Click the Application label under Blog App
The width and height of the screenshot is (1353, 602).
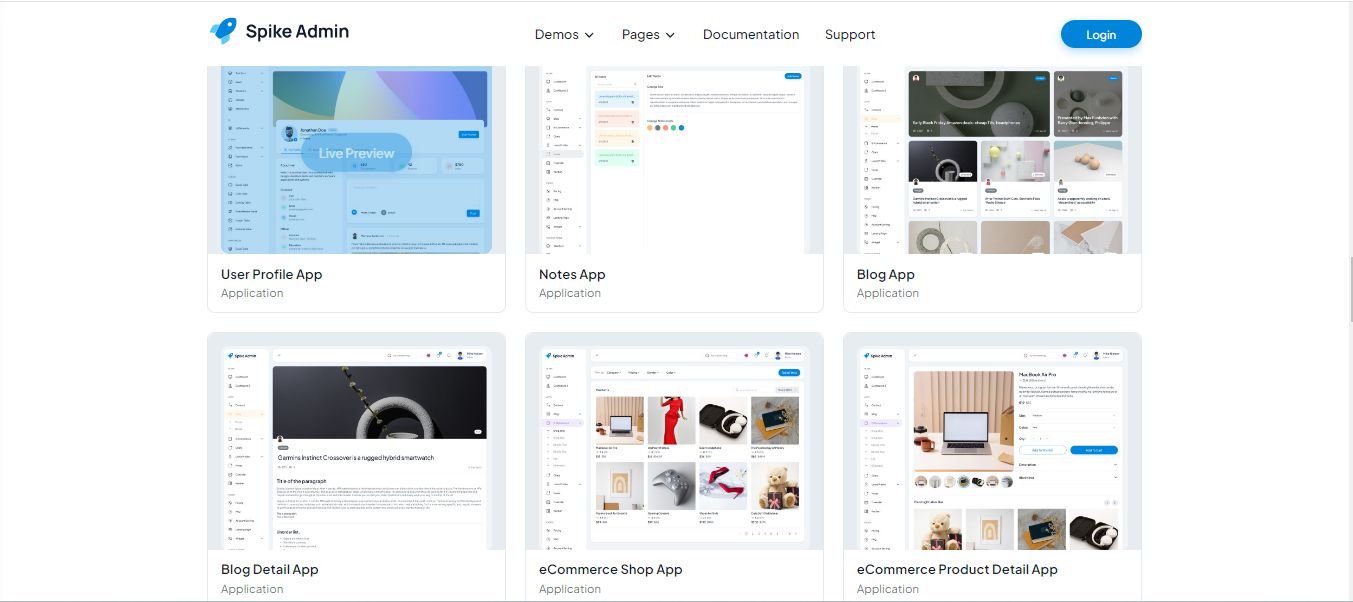pyautogui.click(x=888, y=293)
